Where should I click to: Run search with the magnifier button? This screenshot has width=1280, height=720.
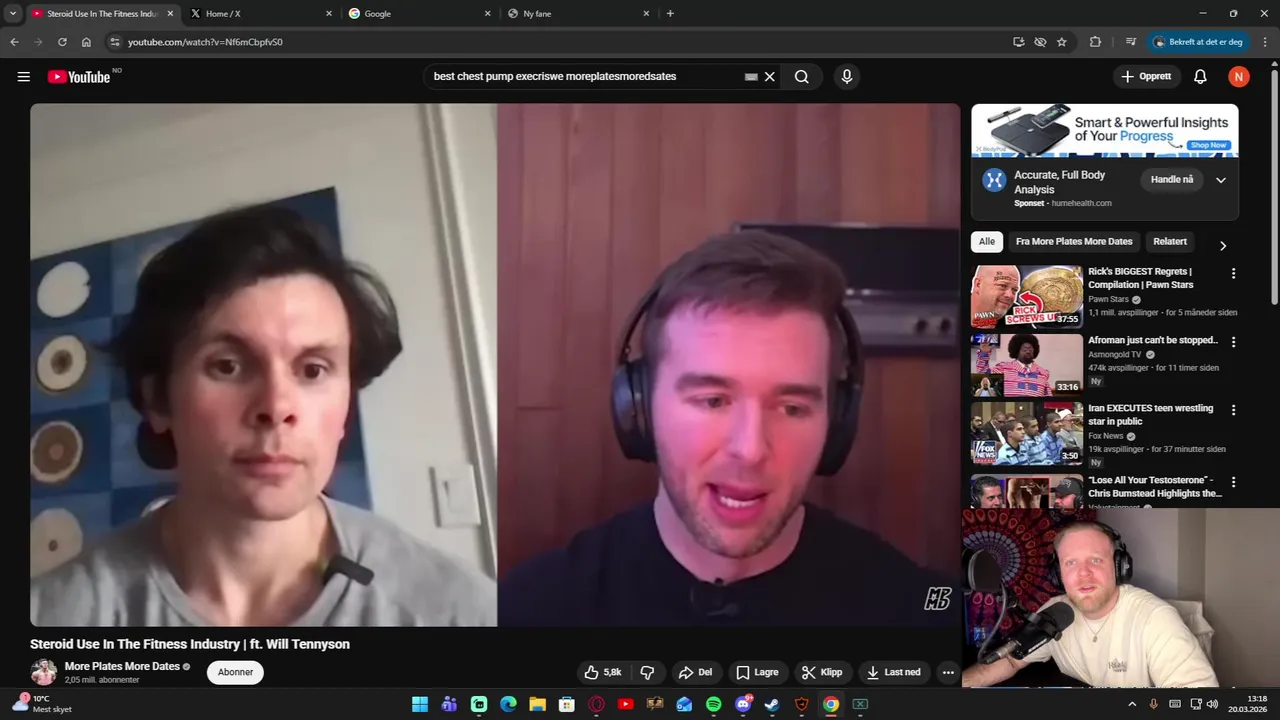tap(802, 77)
